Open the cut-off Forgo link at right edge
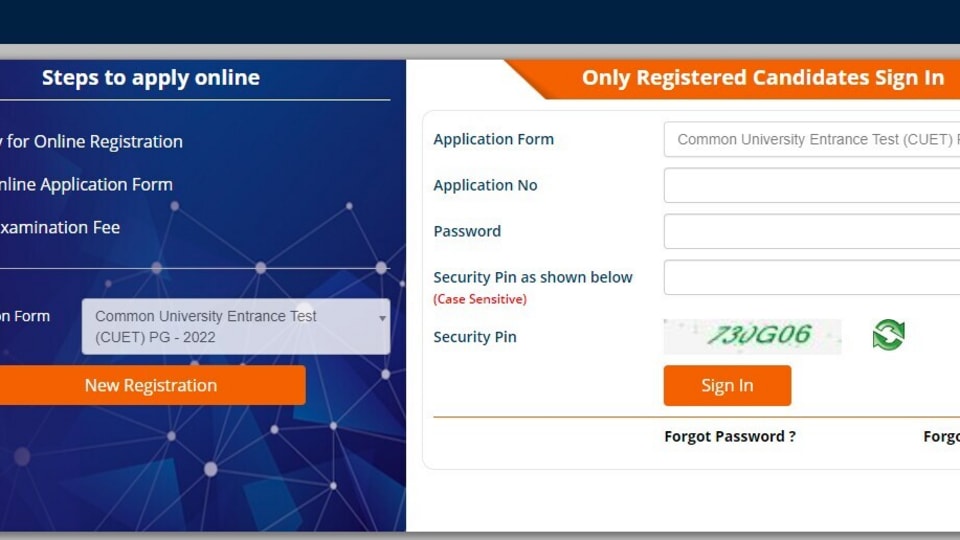Viewport: 960px width, 540px height. pyautogui.click(x=941, y=437)
